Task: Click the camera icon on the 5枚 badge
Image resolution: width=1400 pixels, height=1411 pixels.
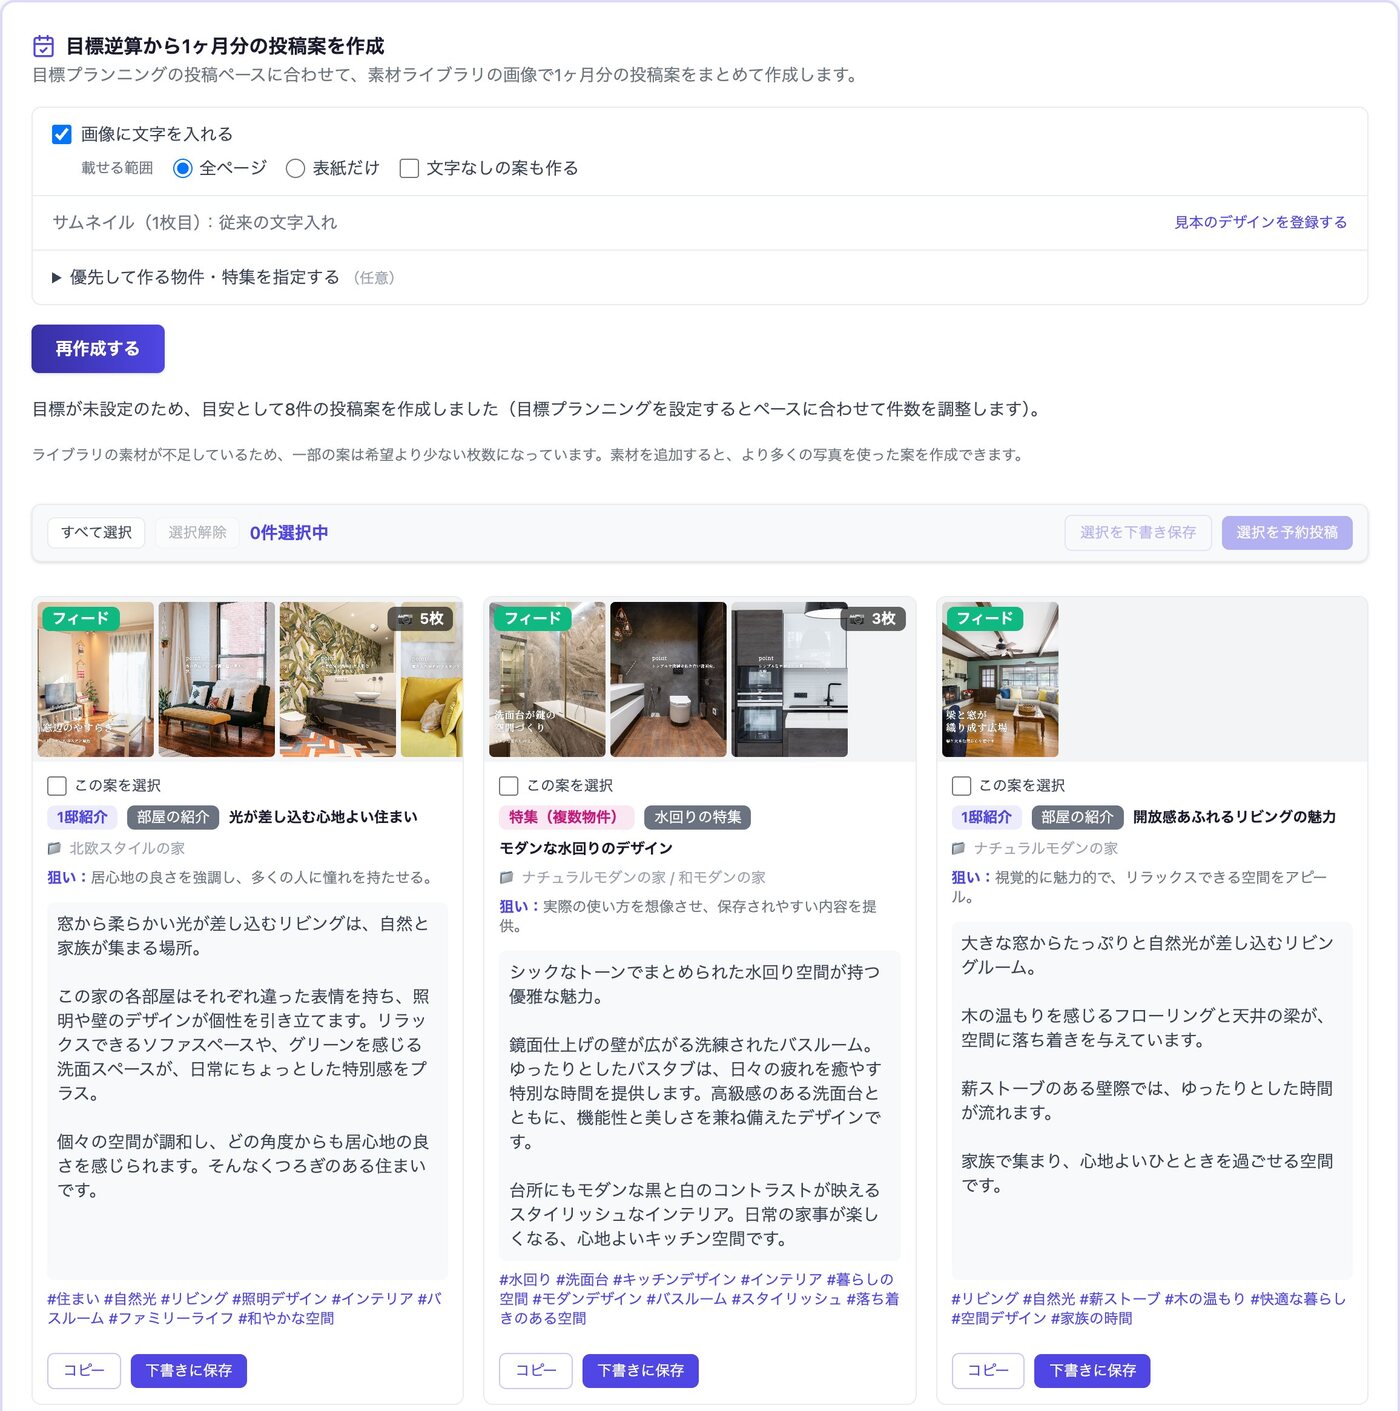Action: tap(405, 619)
